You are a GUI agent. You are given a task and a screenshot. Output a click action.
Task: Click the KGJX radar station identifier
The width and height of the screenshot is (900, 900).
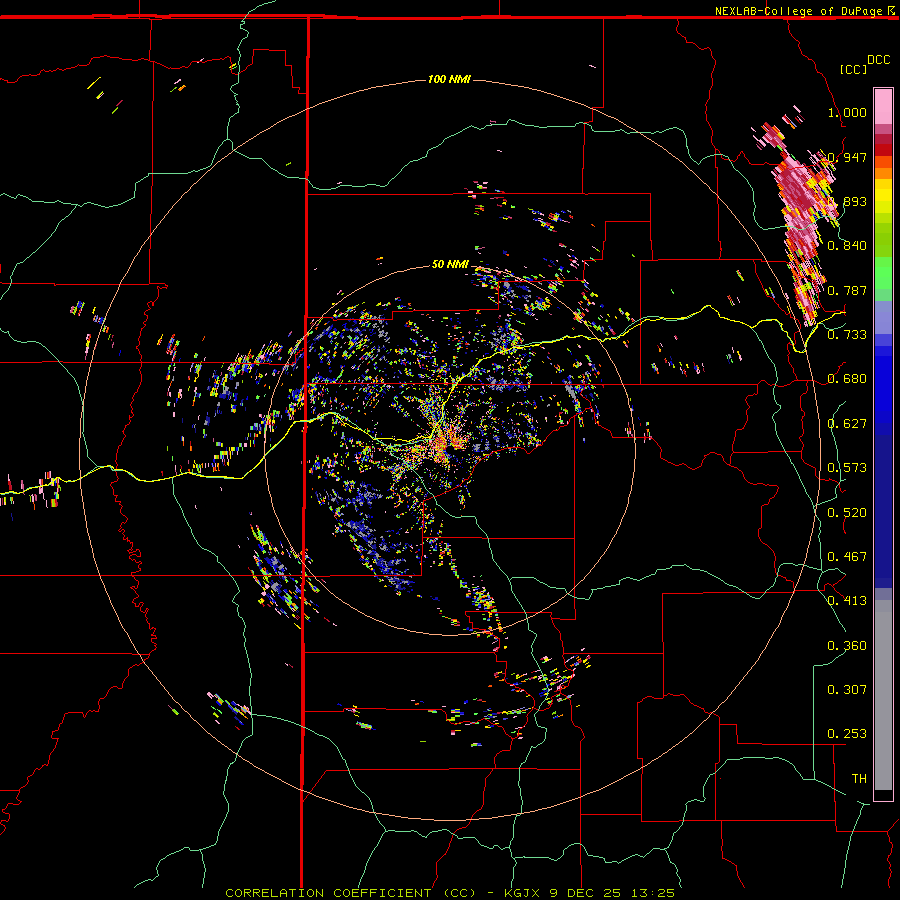[x=521, y=893]
